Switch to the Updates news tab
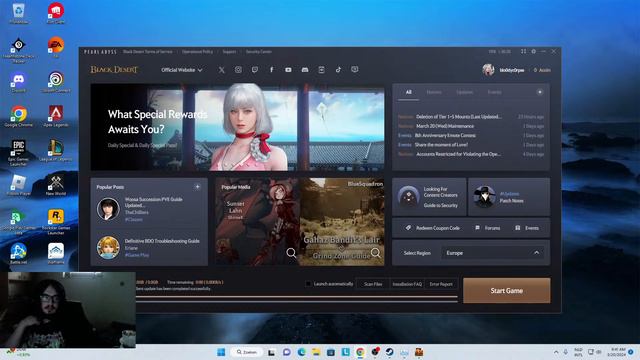The image size is (640, 360). 464,92
